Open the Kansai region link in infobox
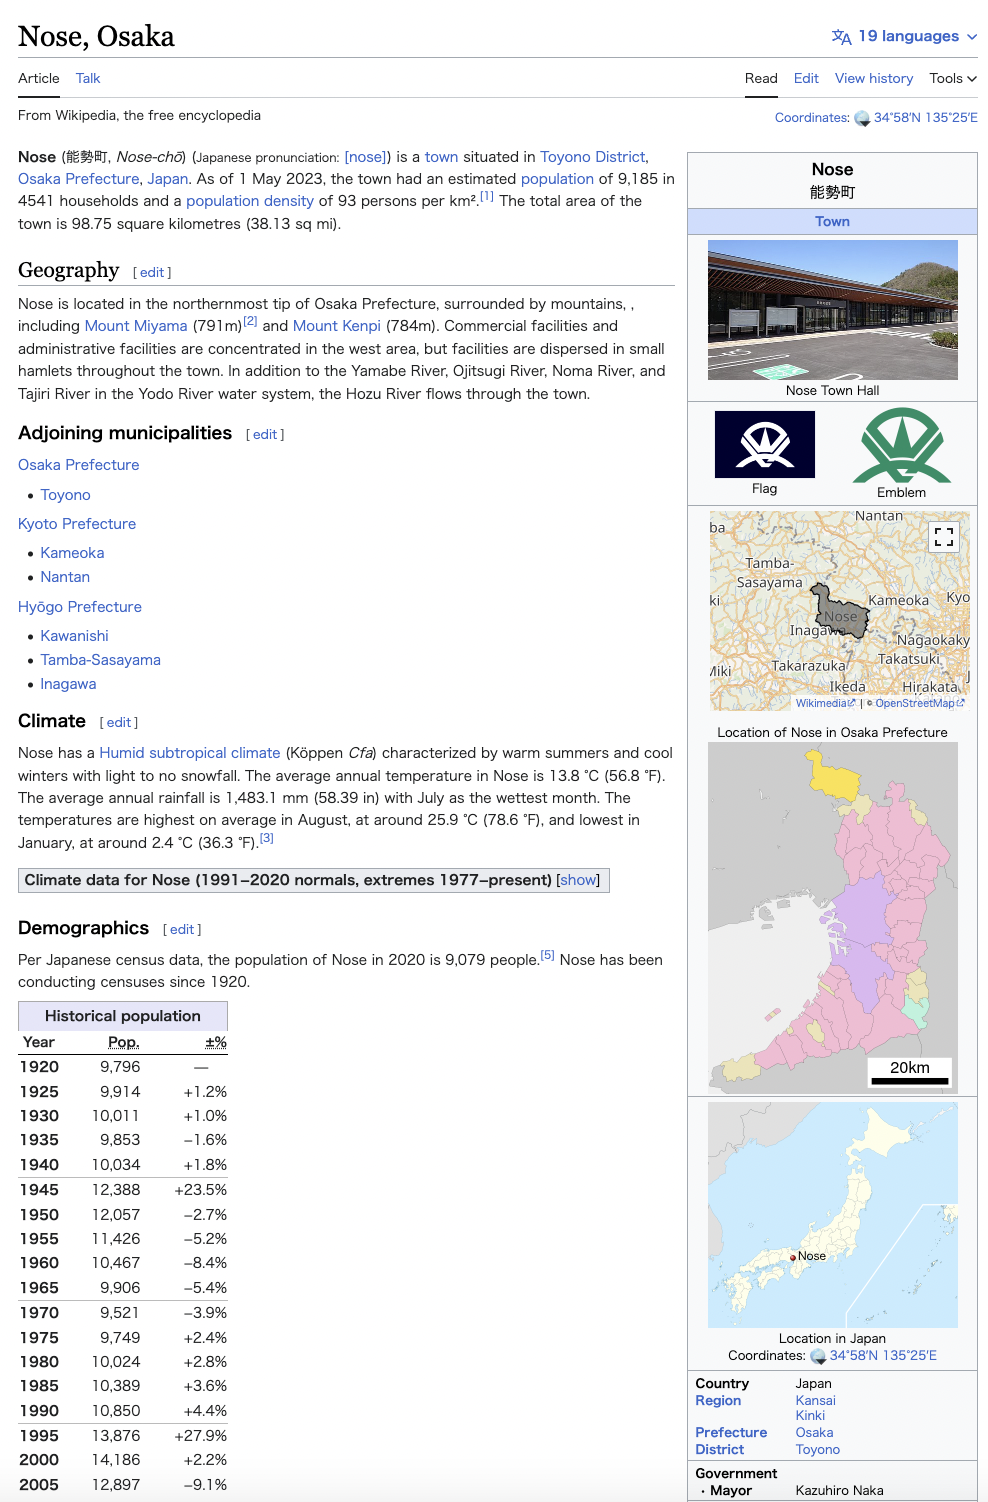This screenshot has width=988, height=1502. click(x=816, y=1401)
